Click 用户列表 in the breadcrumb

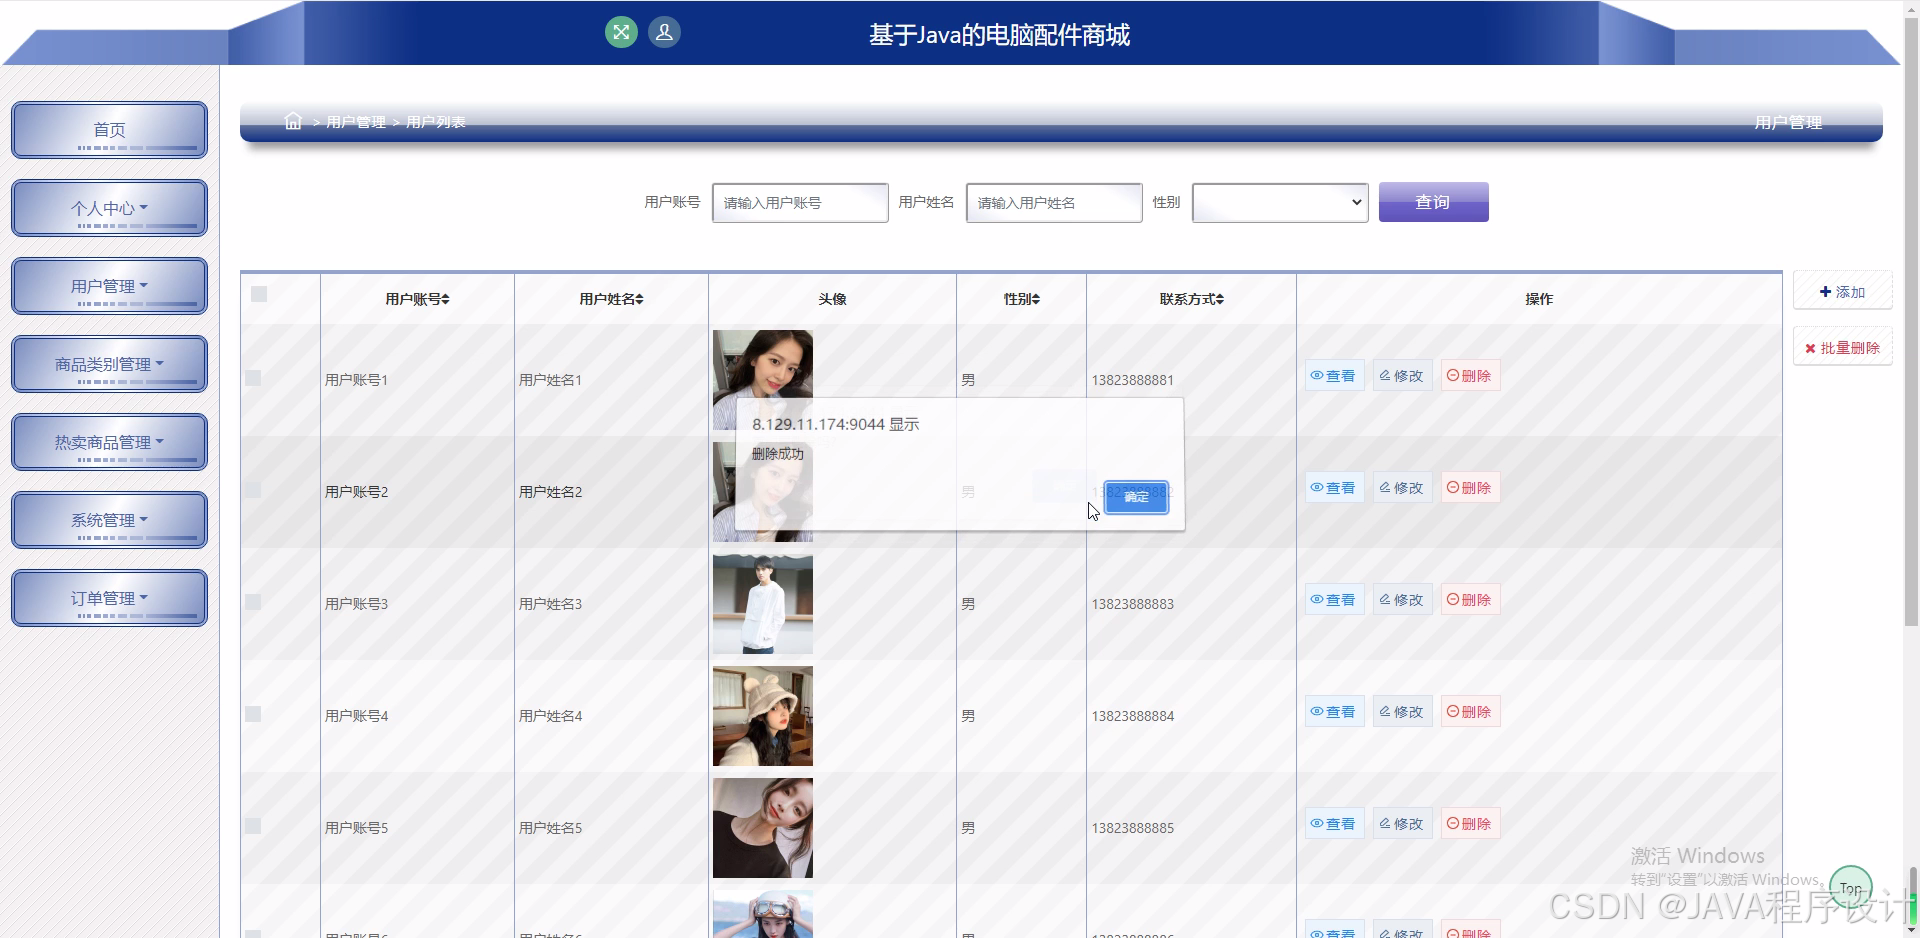436,122
